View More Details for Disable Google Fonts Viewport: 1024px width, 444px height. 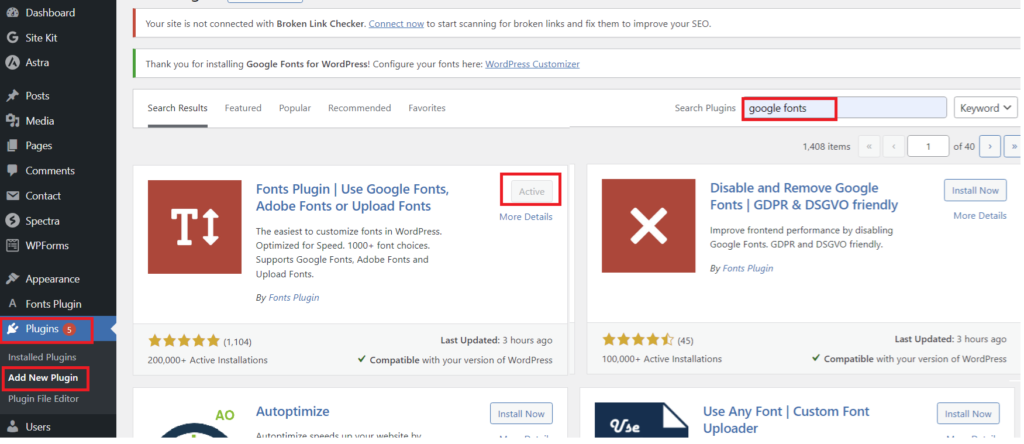tap(980, 215)
